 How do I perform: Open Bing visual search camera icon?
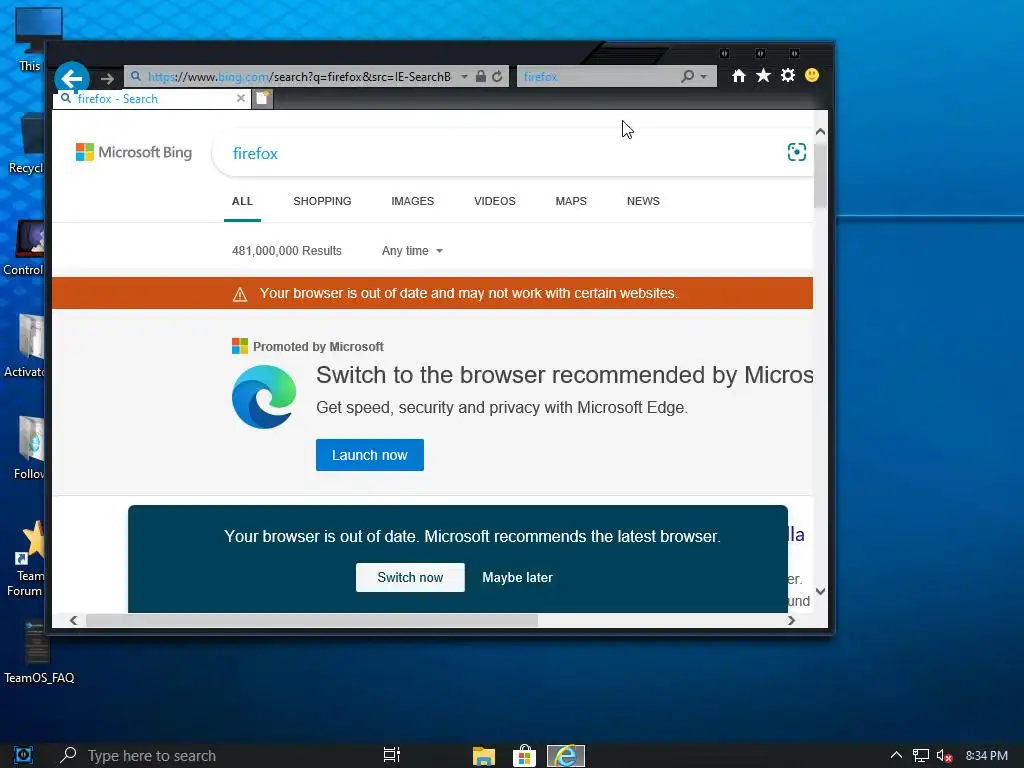point(796,152)
